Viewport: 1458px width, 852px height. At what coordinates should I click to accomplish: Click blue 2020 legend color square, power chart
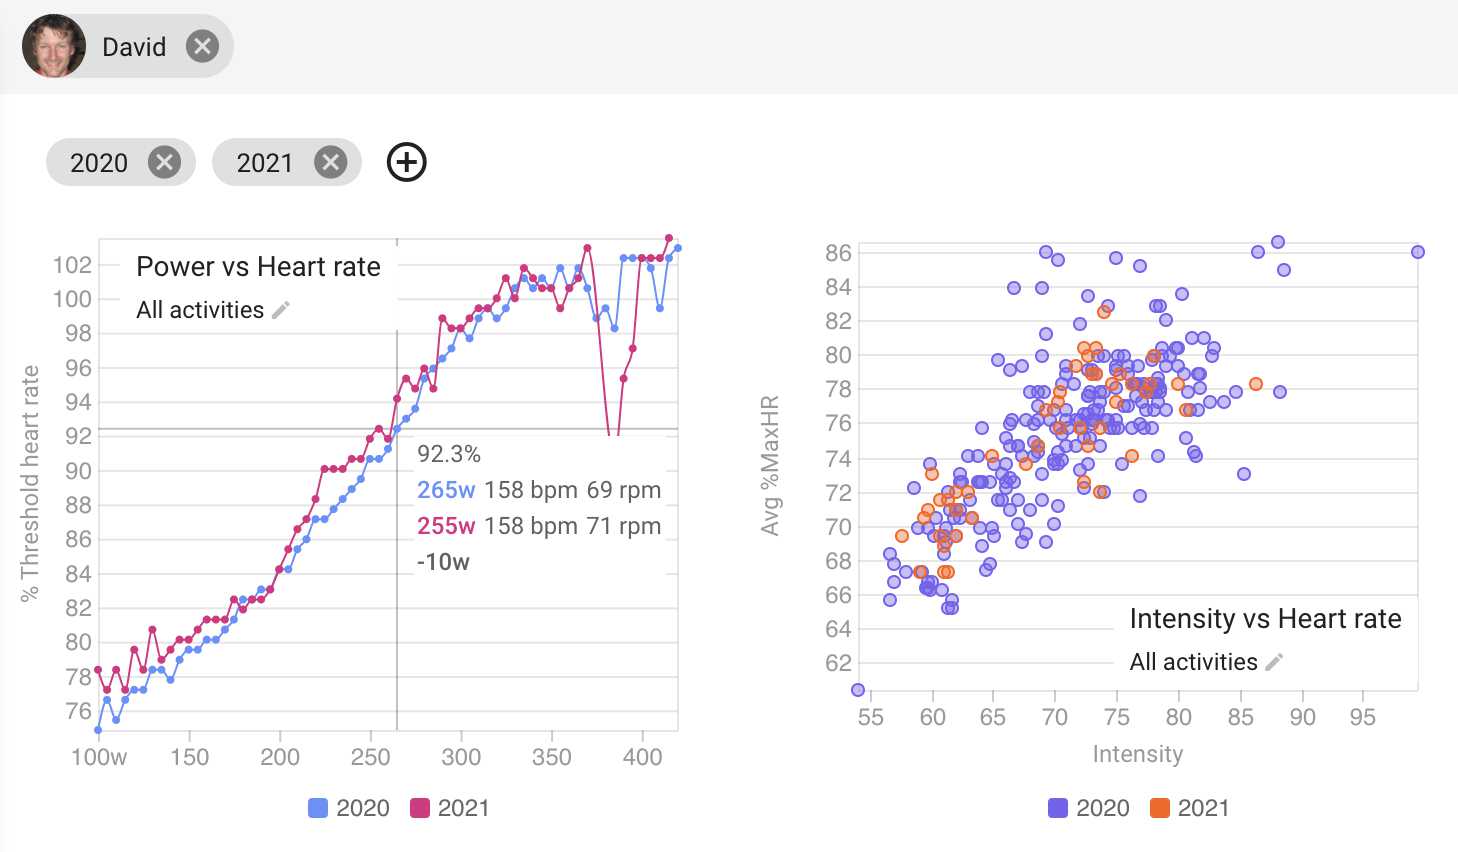318,808
